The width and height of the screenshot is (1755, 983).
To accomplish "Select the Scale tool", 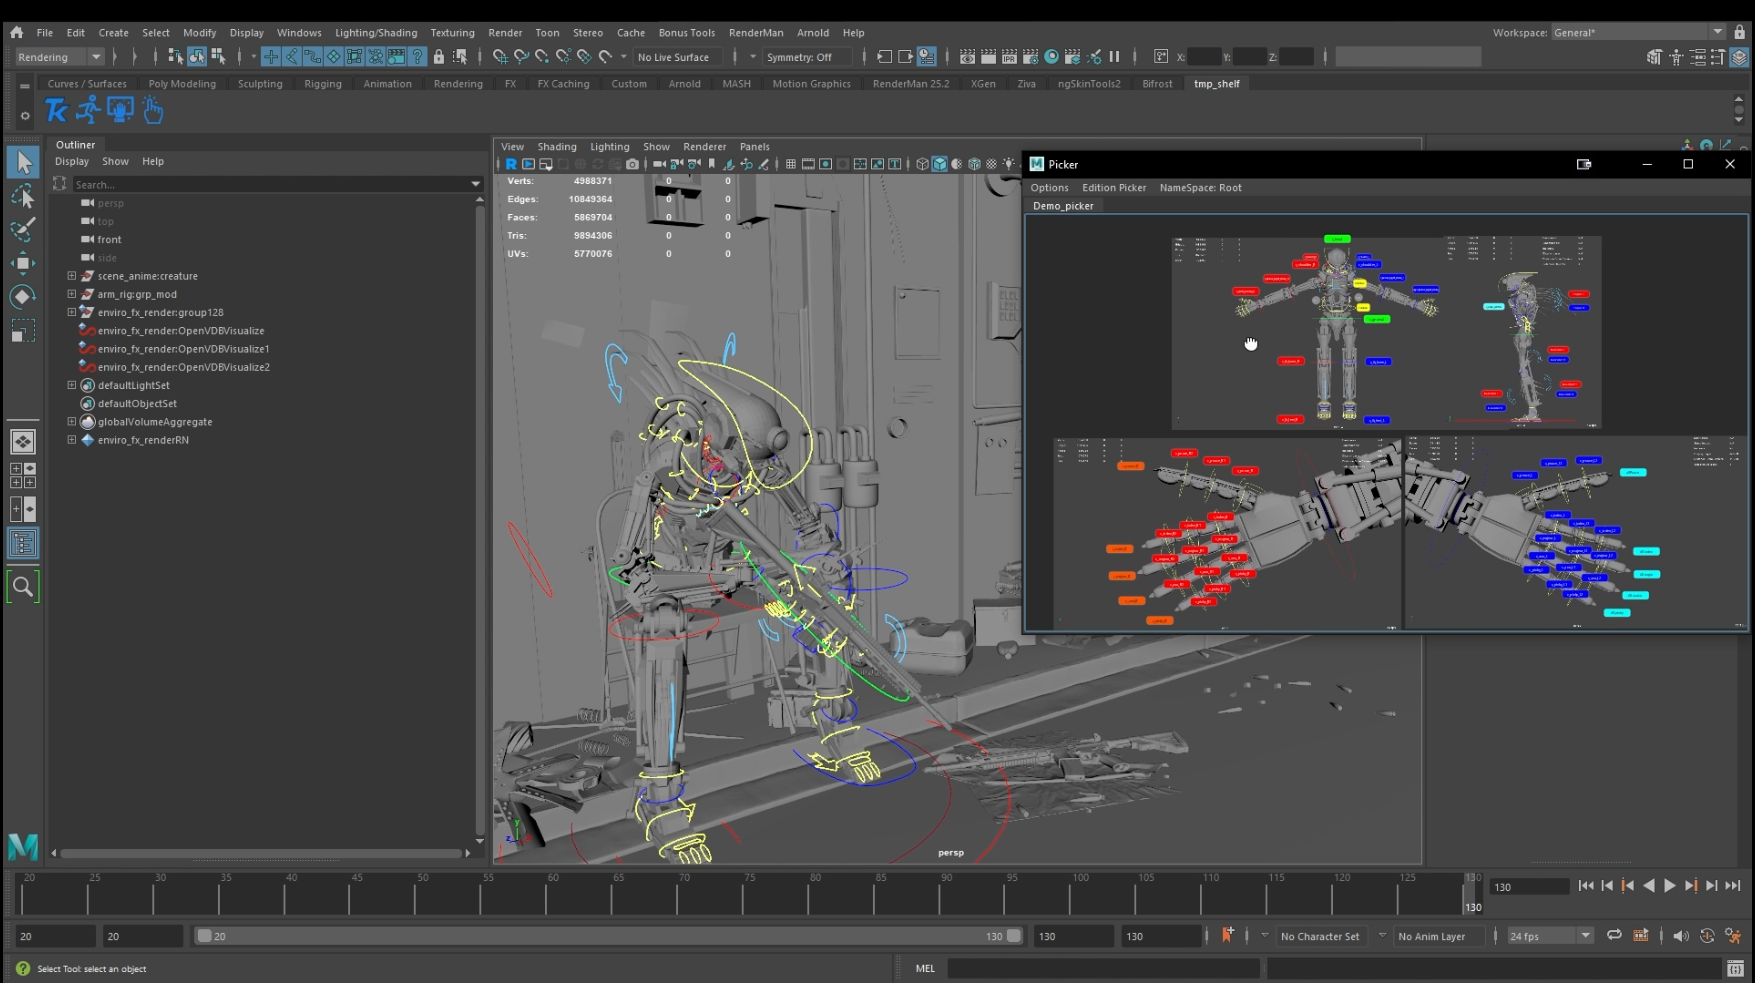I will coord(22,331).
